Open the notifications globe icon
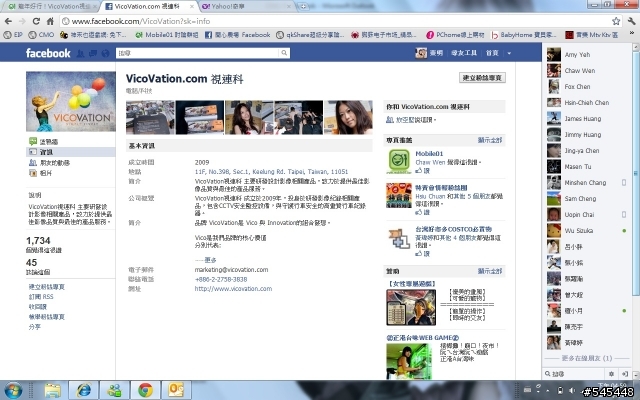Screen dimensions: 640x400 (105, 53)
